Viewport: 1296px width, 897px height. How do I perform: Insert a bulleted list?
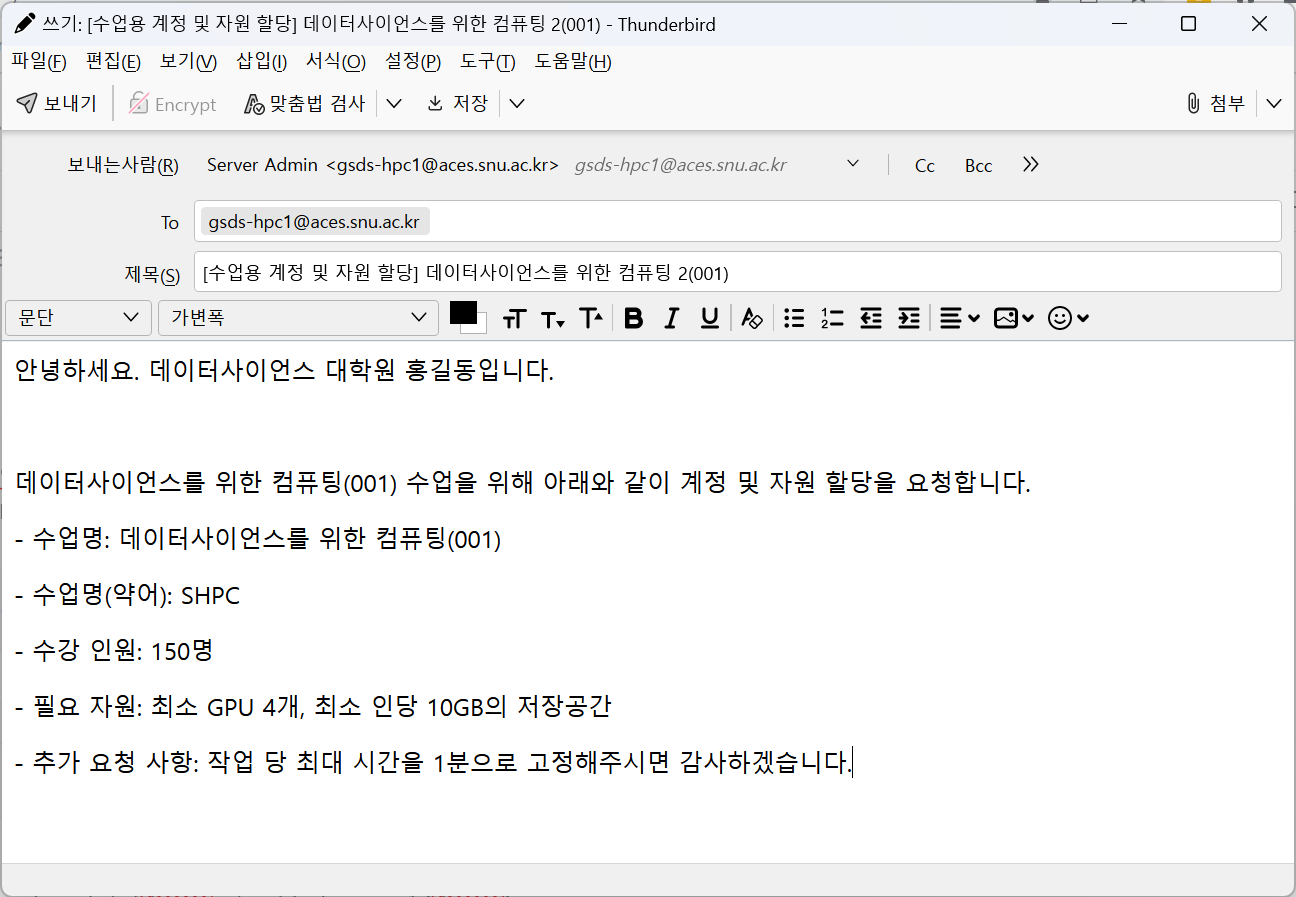794,318
